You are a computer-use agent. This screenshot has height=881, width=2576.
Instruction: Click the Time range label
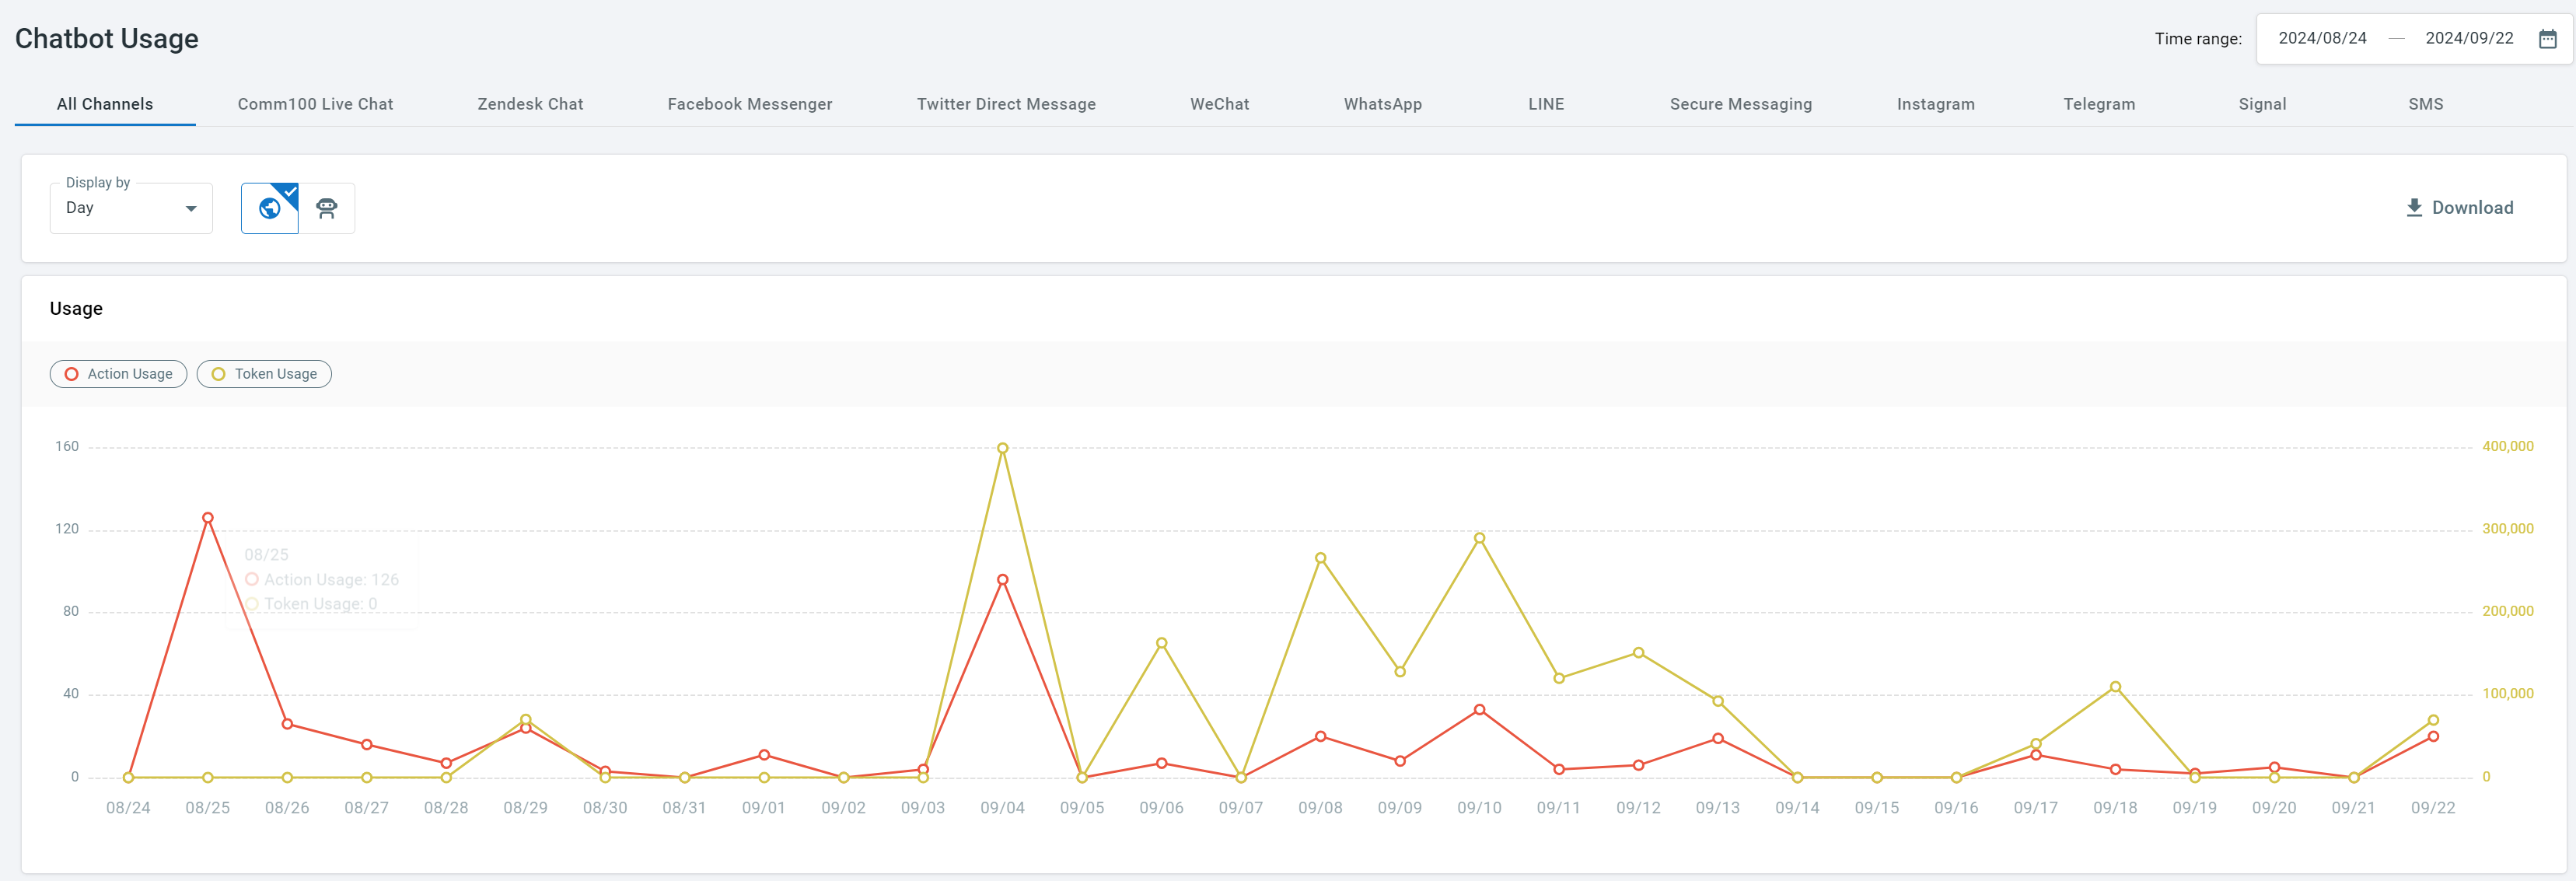[2198, 39]
